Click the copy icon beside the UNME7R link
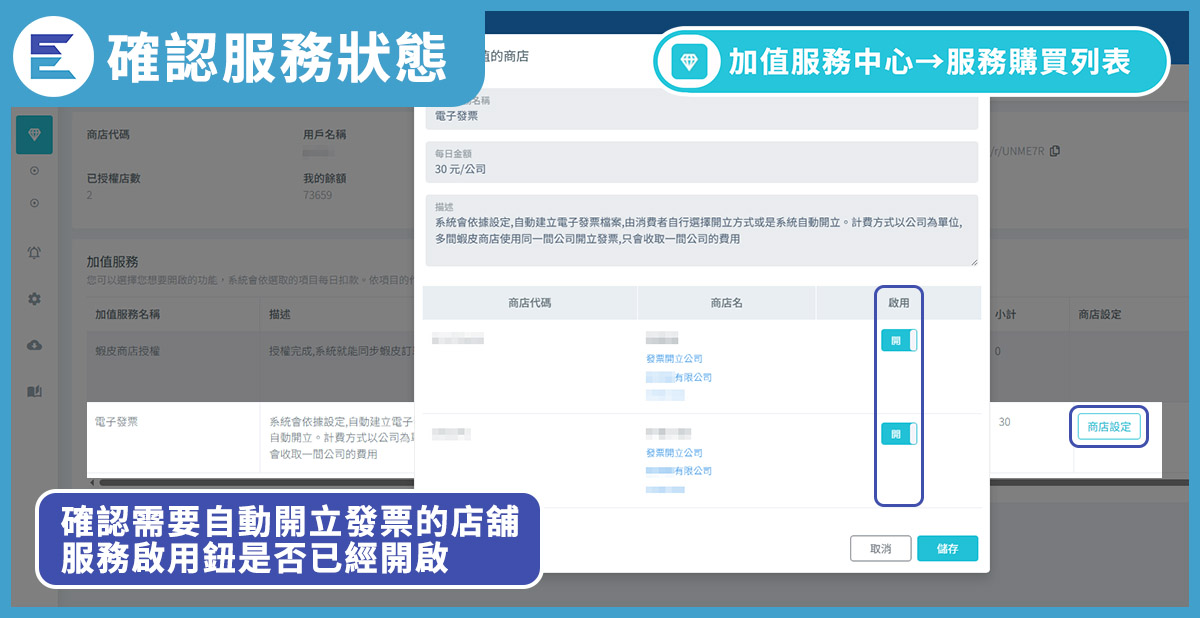The image size is (1200, 618). click(1055, 151)
